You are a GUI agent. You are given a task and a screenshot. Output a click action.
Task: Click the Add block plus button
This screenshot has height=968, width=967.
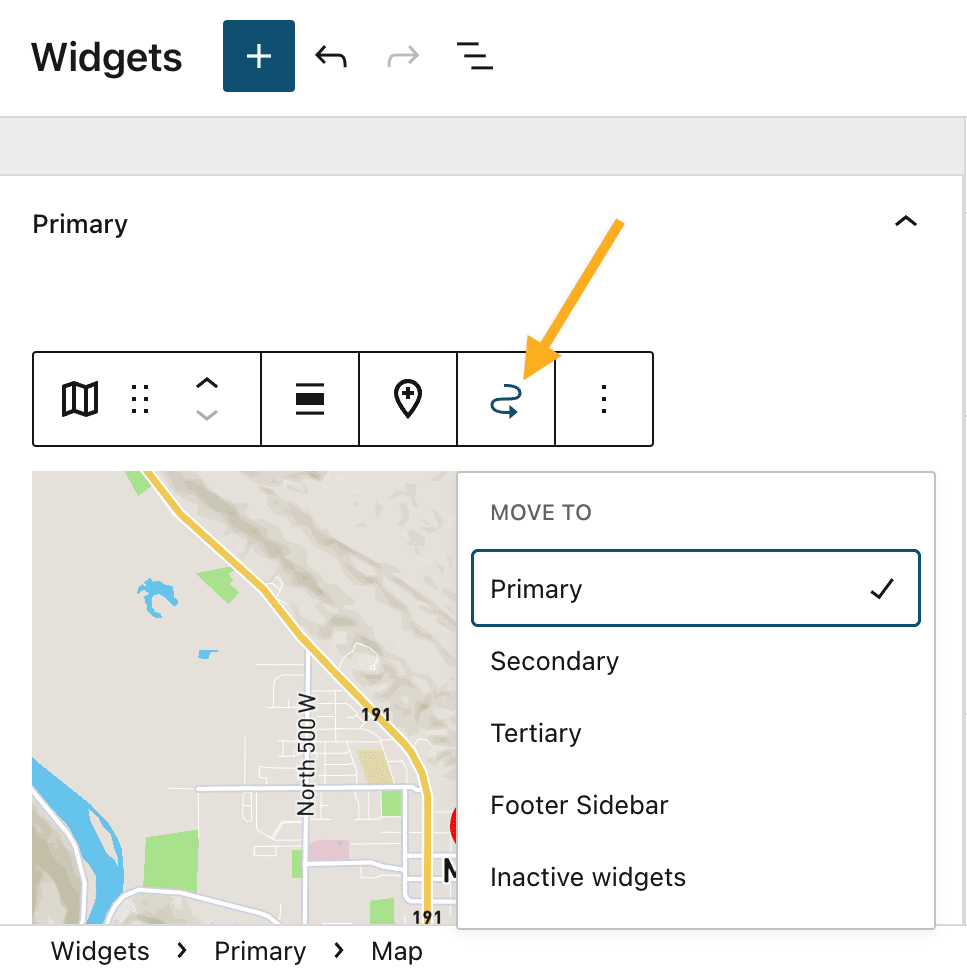click(258, 56)
